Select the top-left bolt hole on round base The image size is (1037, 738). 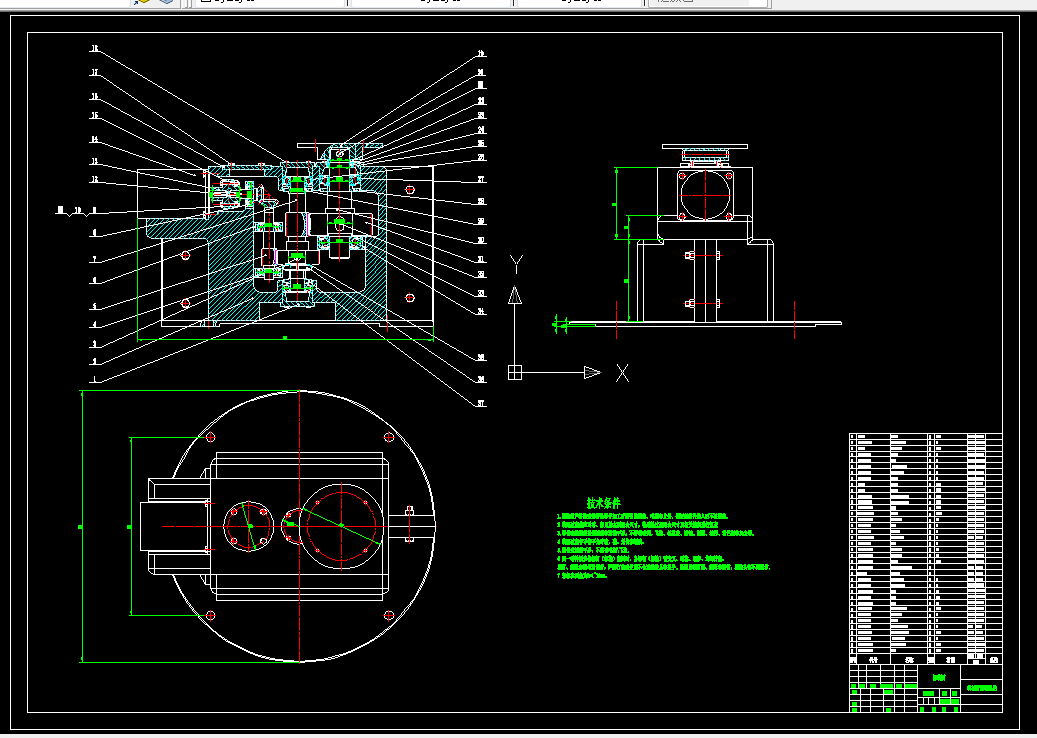click(211, 436)
